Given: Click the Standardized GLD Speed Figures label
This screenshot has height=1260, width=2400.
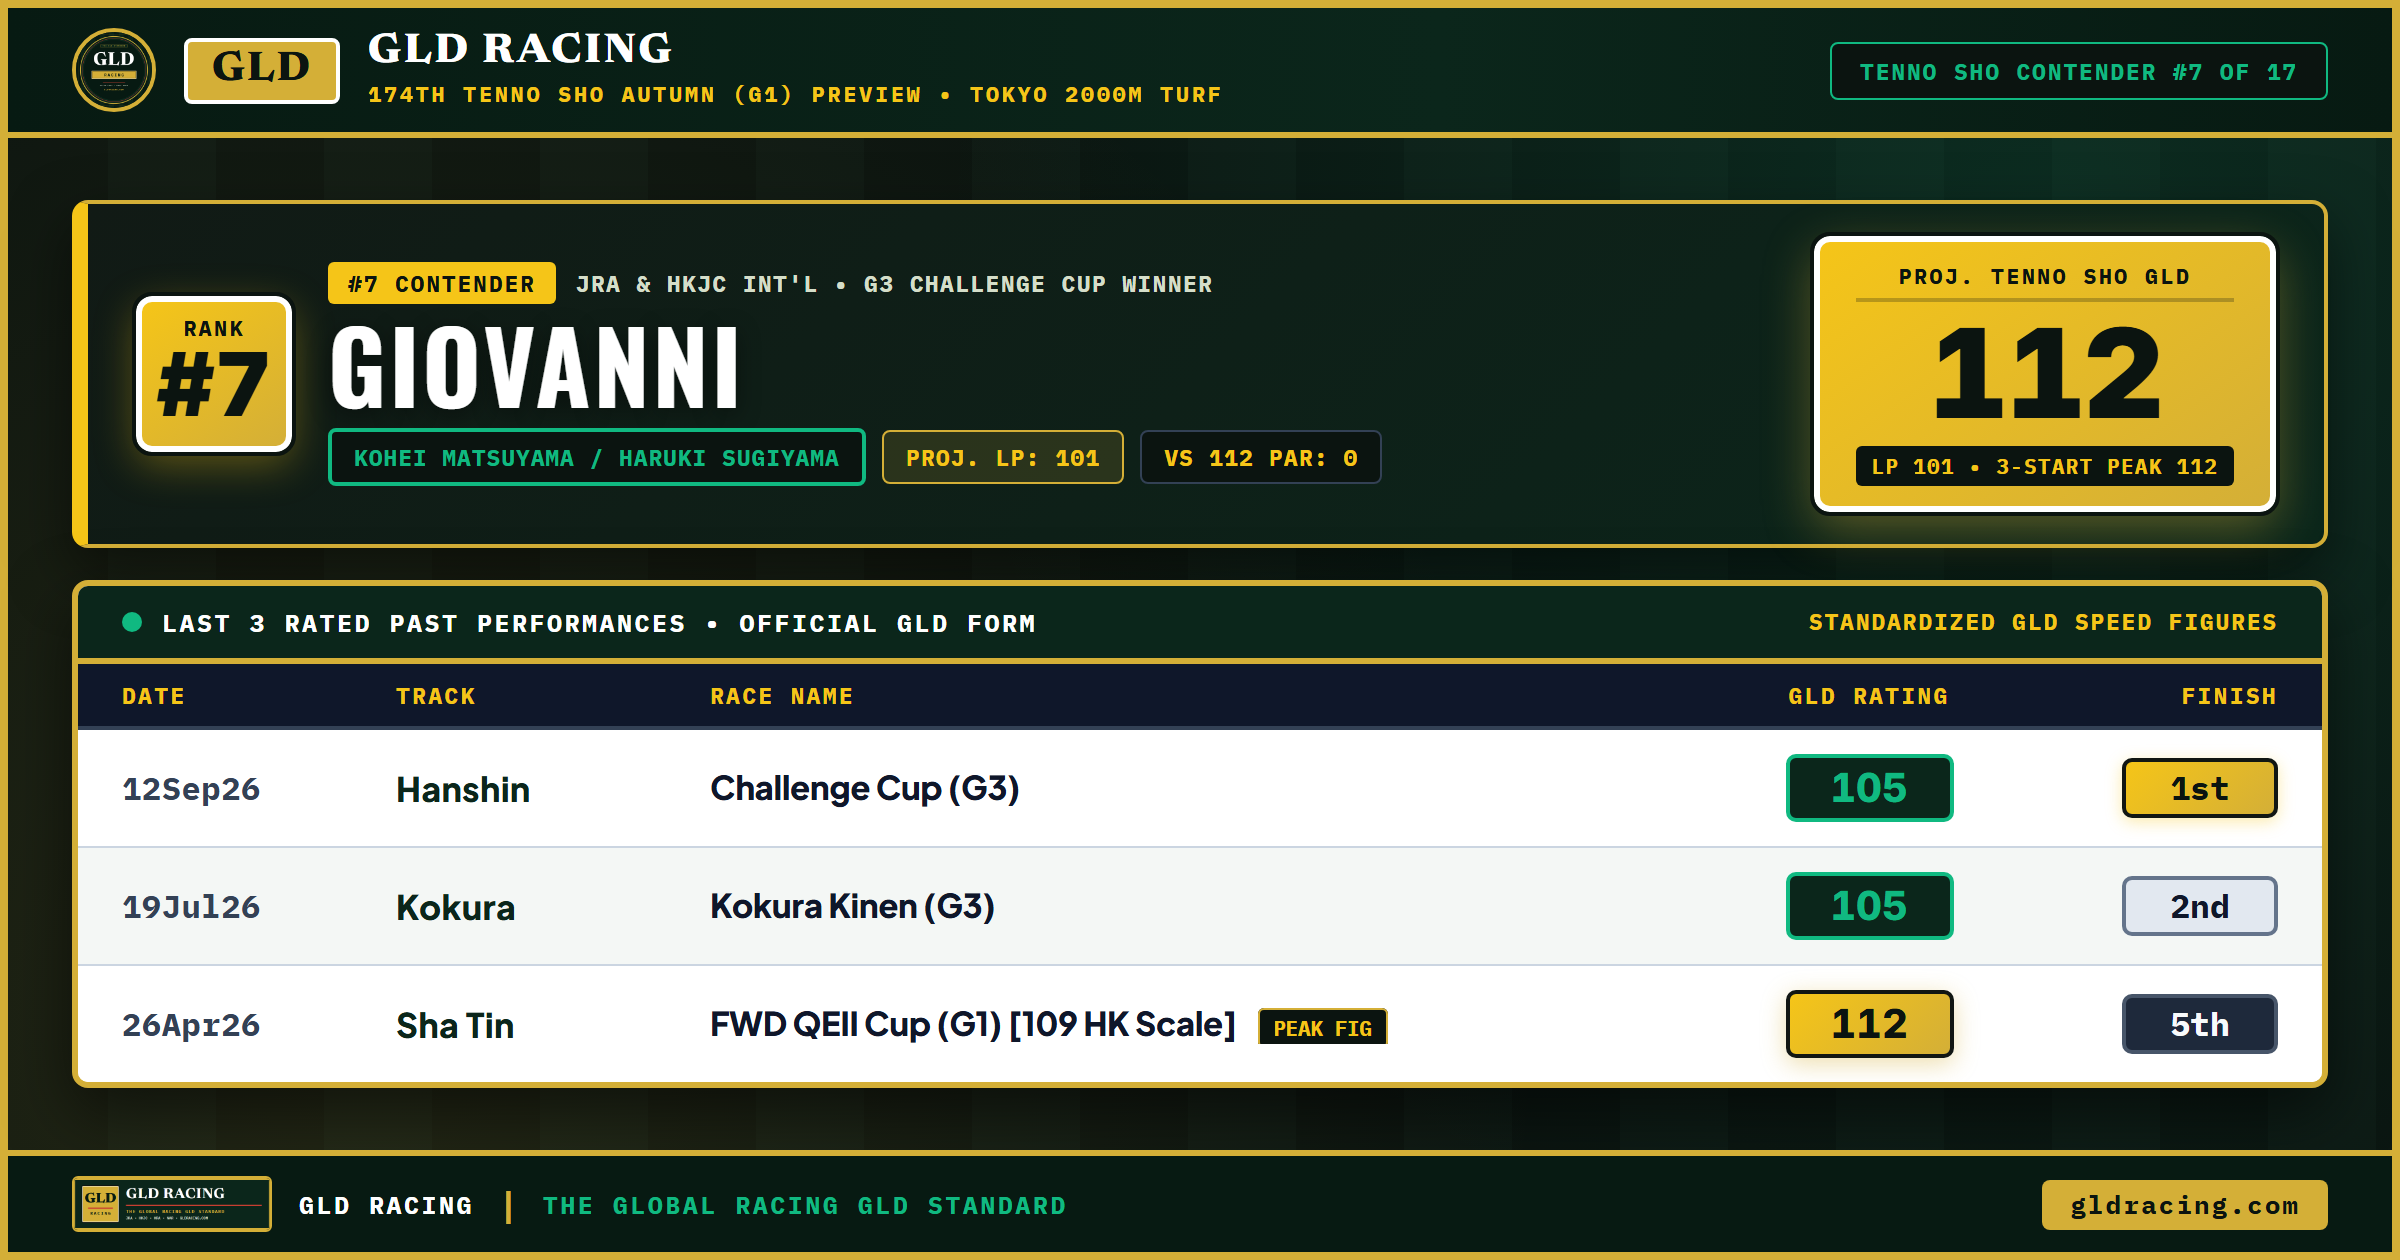Looking at the screenshot, I should (x=2042, y=622).
